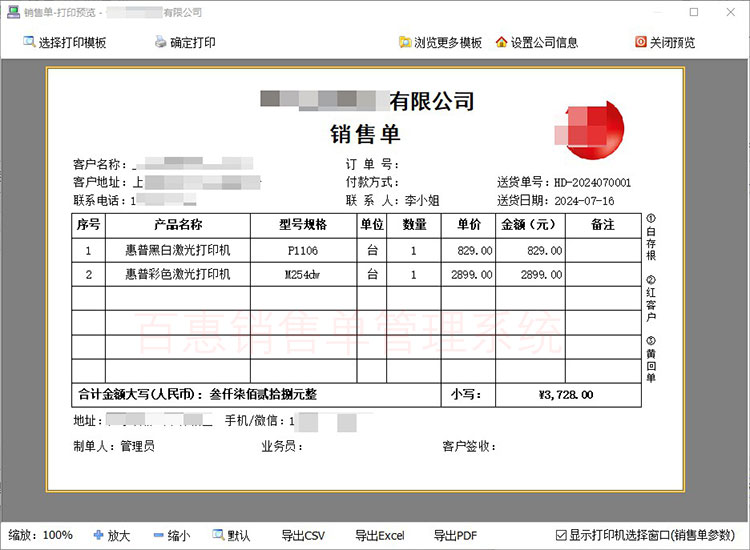This screenshot has width=750, height=550.
Task: Zoom out with 缩小 label
Action: (x=179, y=536)
